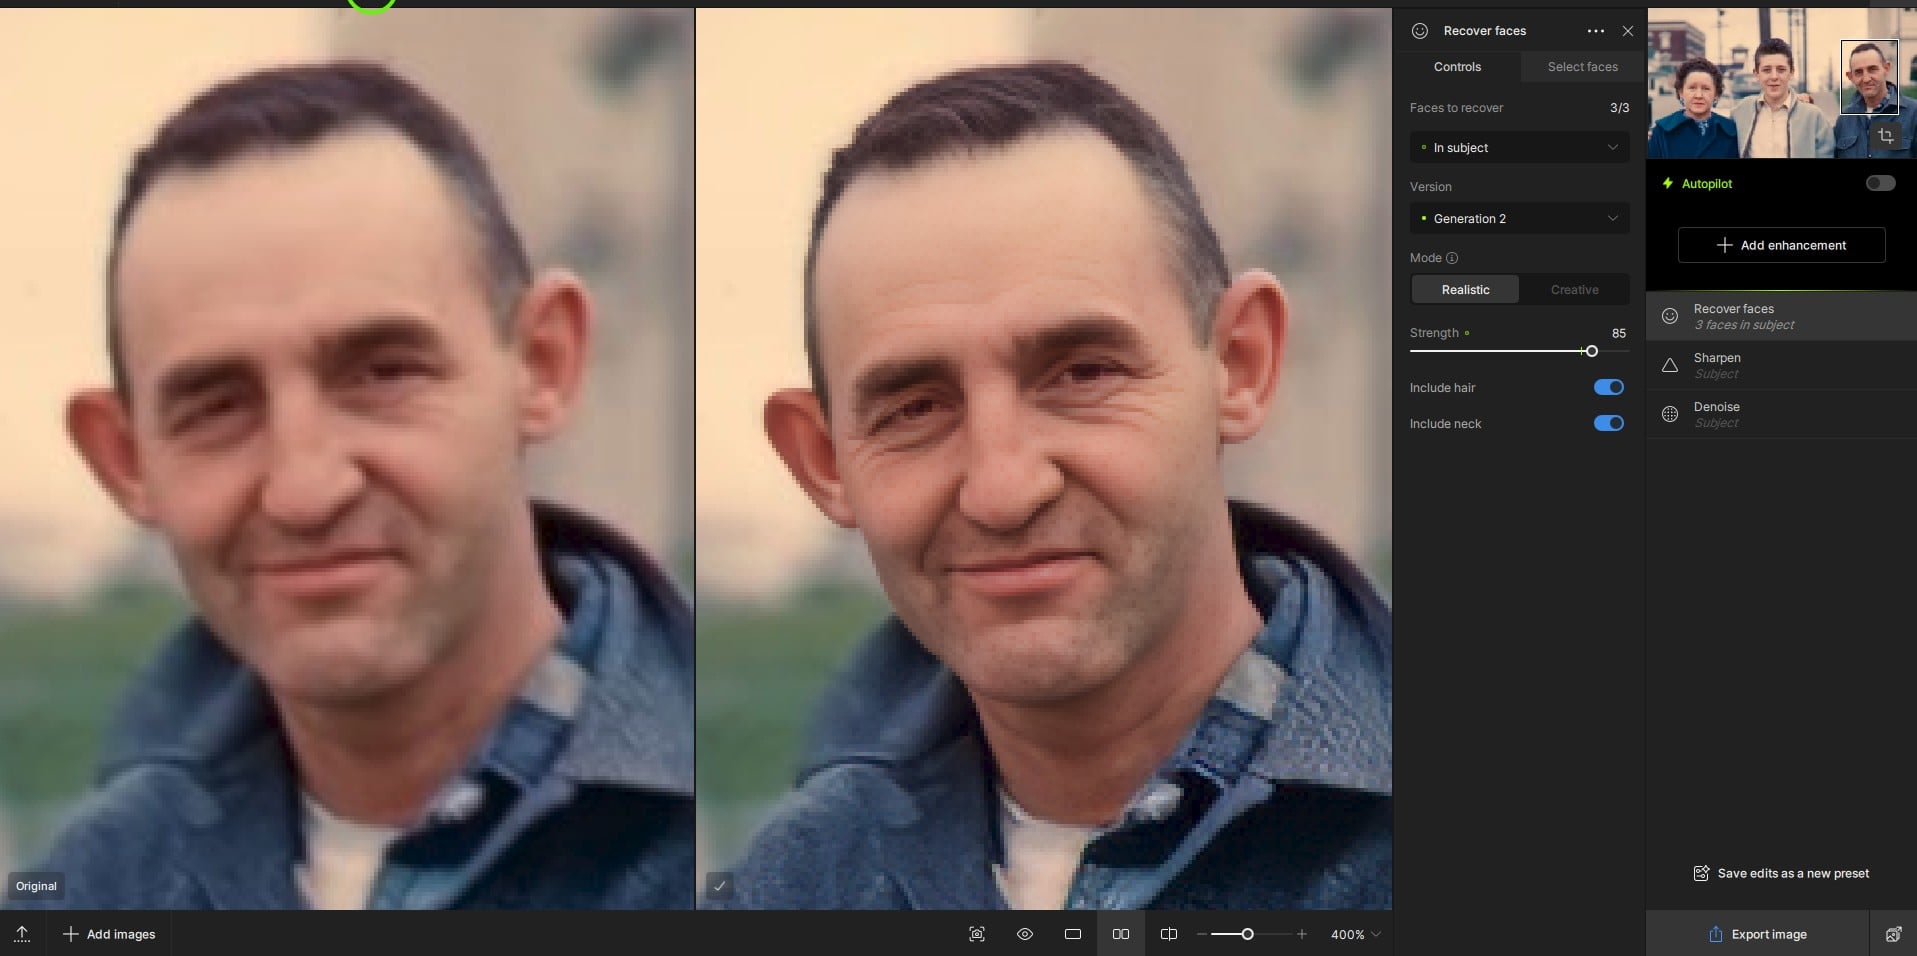
Task: Turn off the Include hair toggle
Action: click(1608, 387)
